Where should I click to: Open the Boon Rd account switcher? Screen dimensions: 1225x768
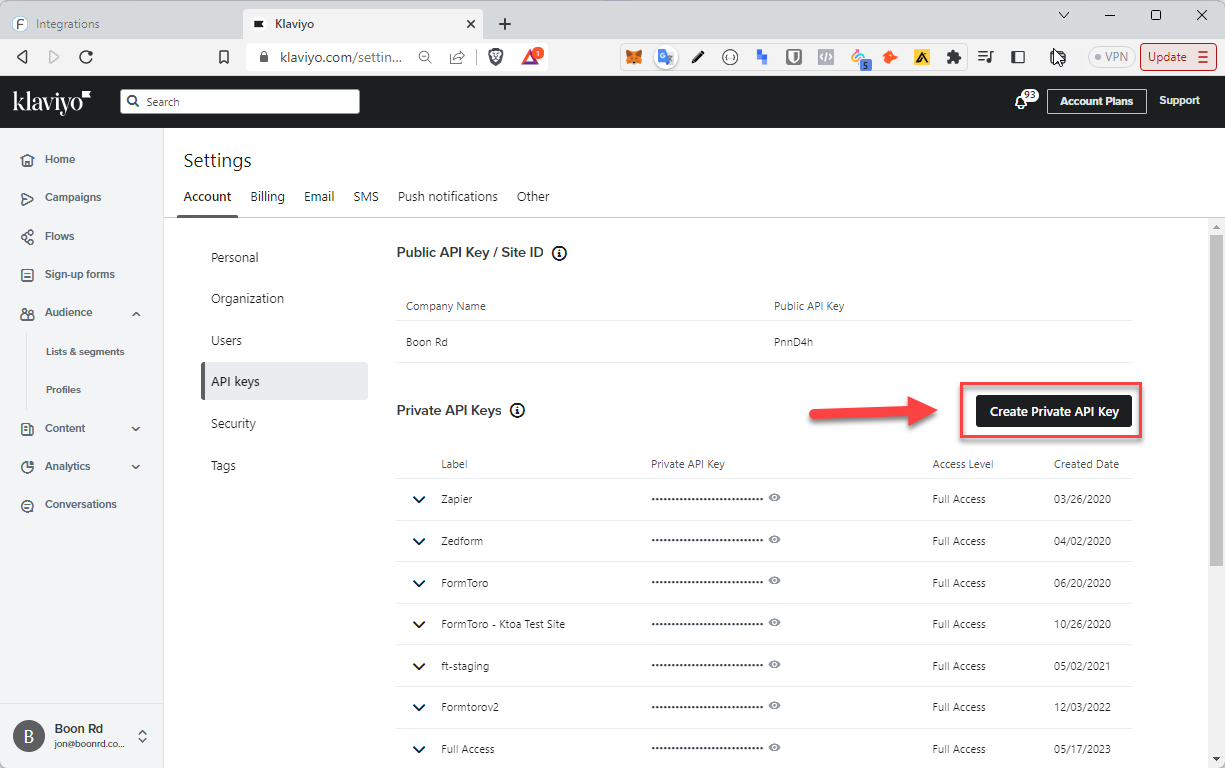point(82,736)
